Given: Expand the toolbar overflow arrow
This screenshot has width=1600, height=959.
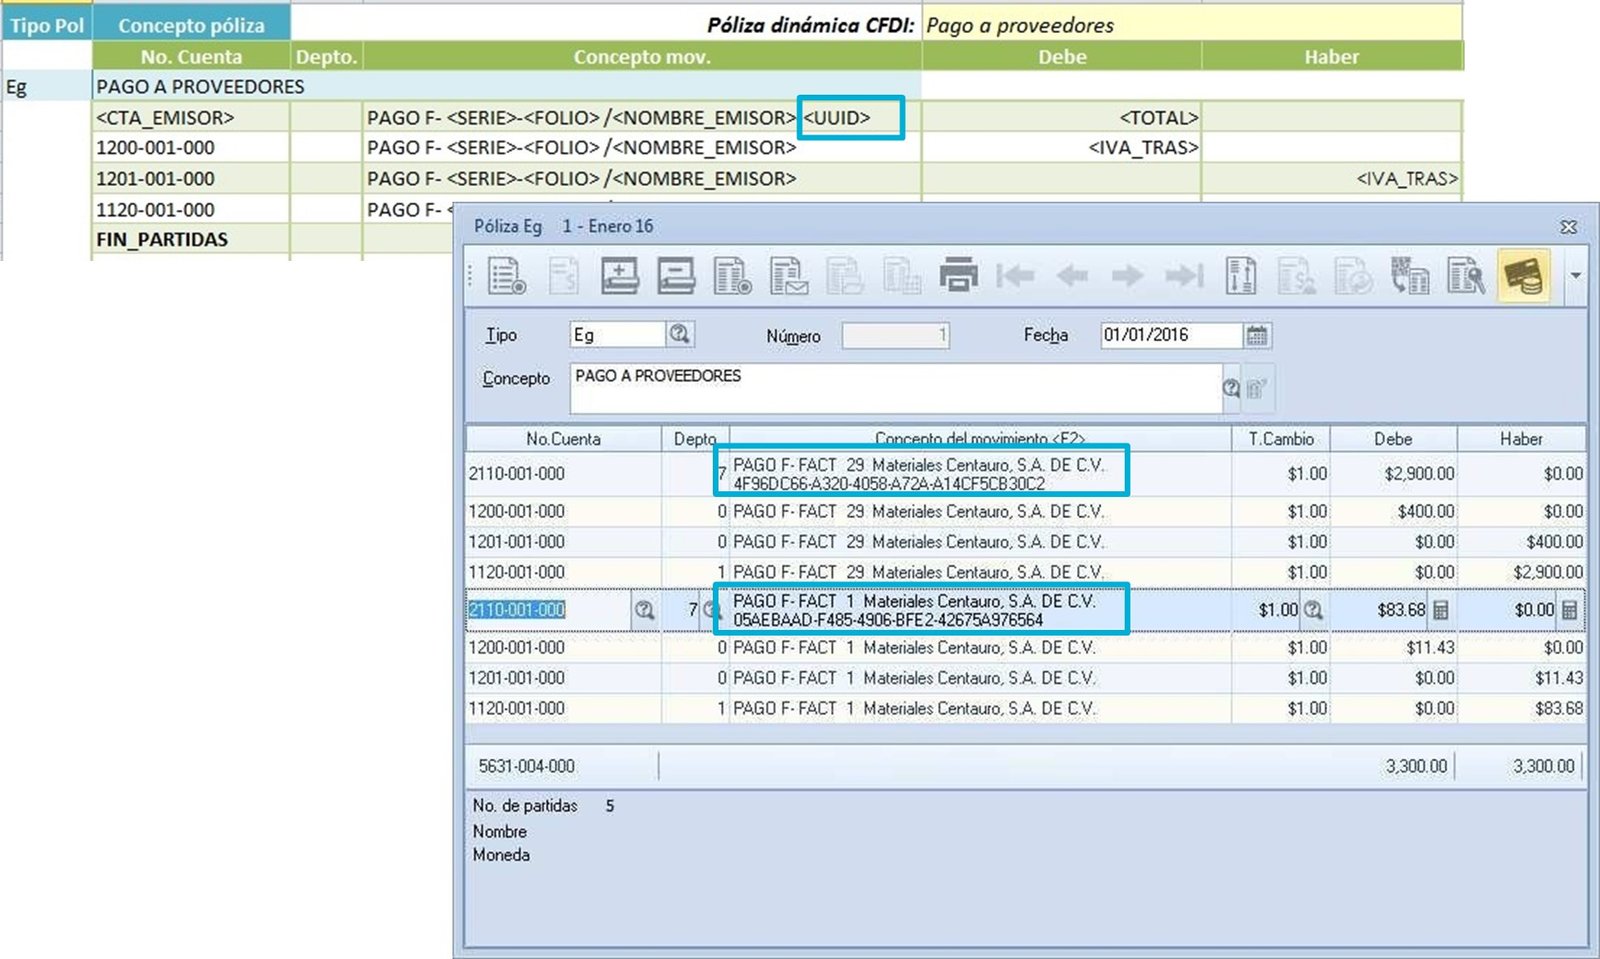Looking at the screenshot, I should point(1576,276).
